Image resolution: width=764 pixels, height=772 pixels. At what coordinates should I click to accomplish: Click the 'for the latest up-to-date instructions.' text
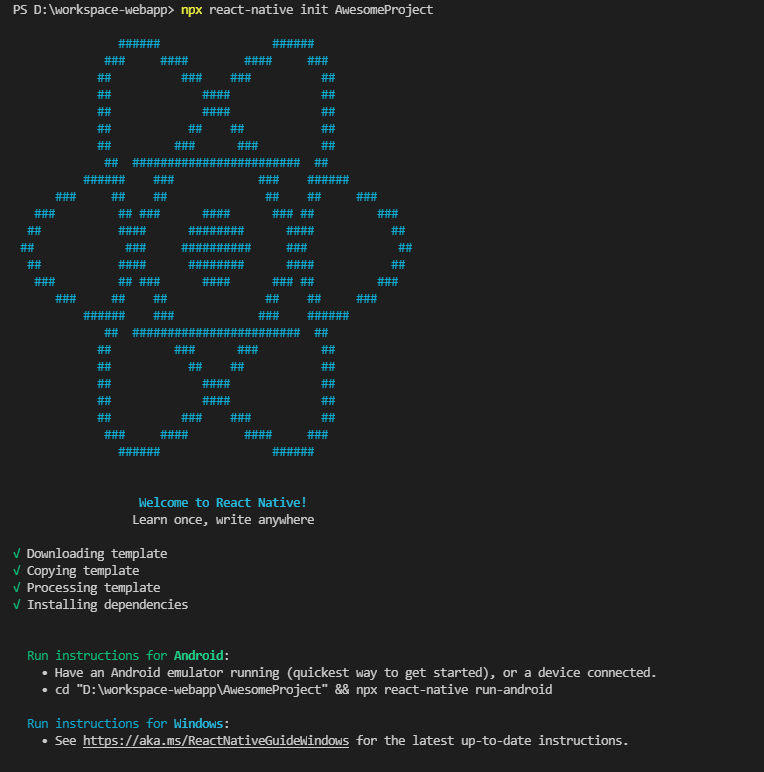click(492, 740)
